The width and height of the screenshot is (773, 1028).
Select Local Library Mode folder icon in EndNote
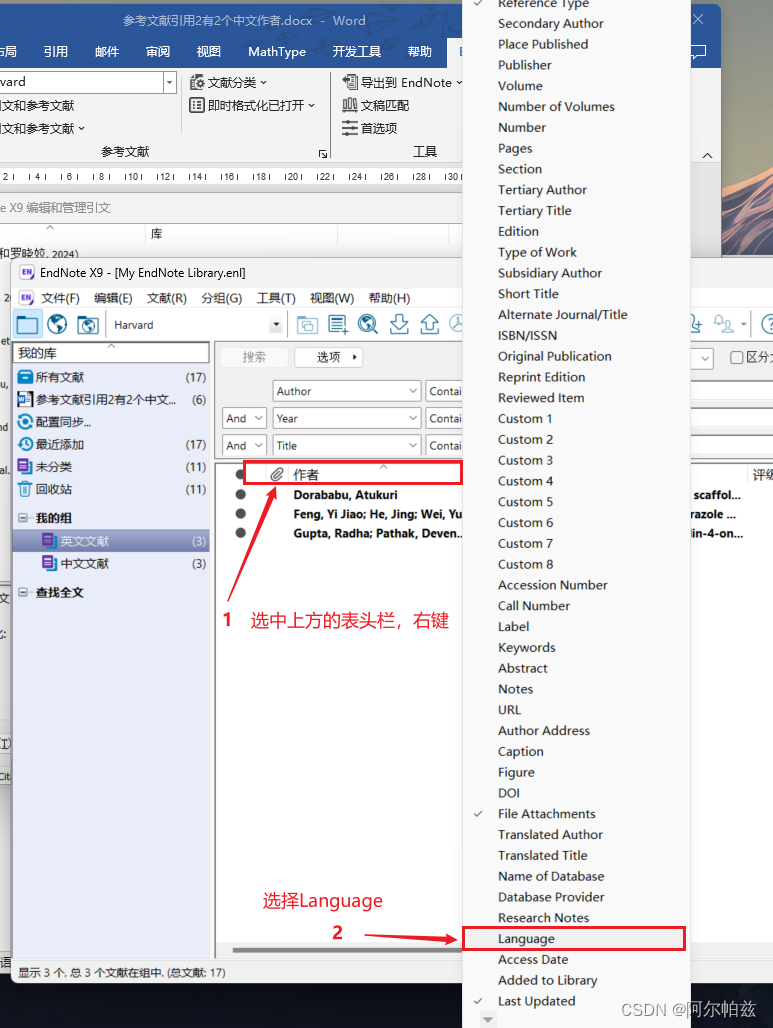[x=28, y=325]
